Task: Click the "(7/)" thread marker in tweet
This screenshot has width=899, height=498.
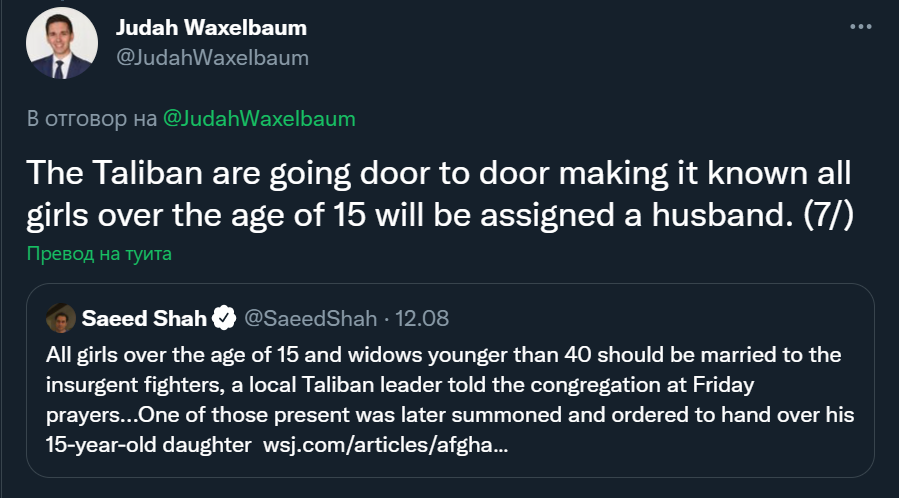Action: click(x=828, y=215)
